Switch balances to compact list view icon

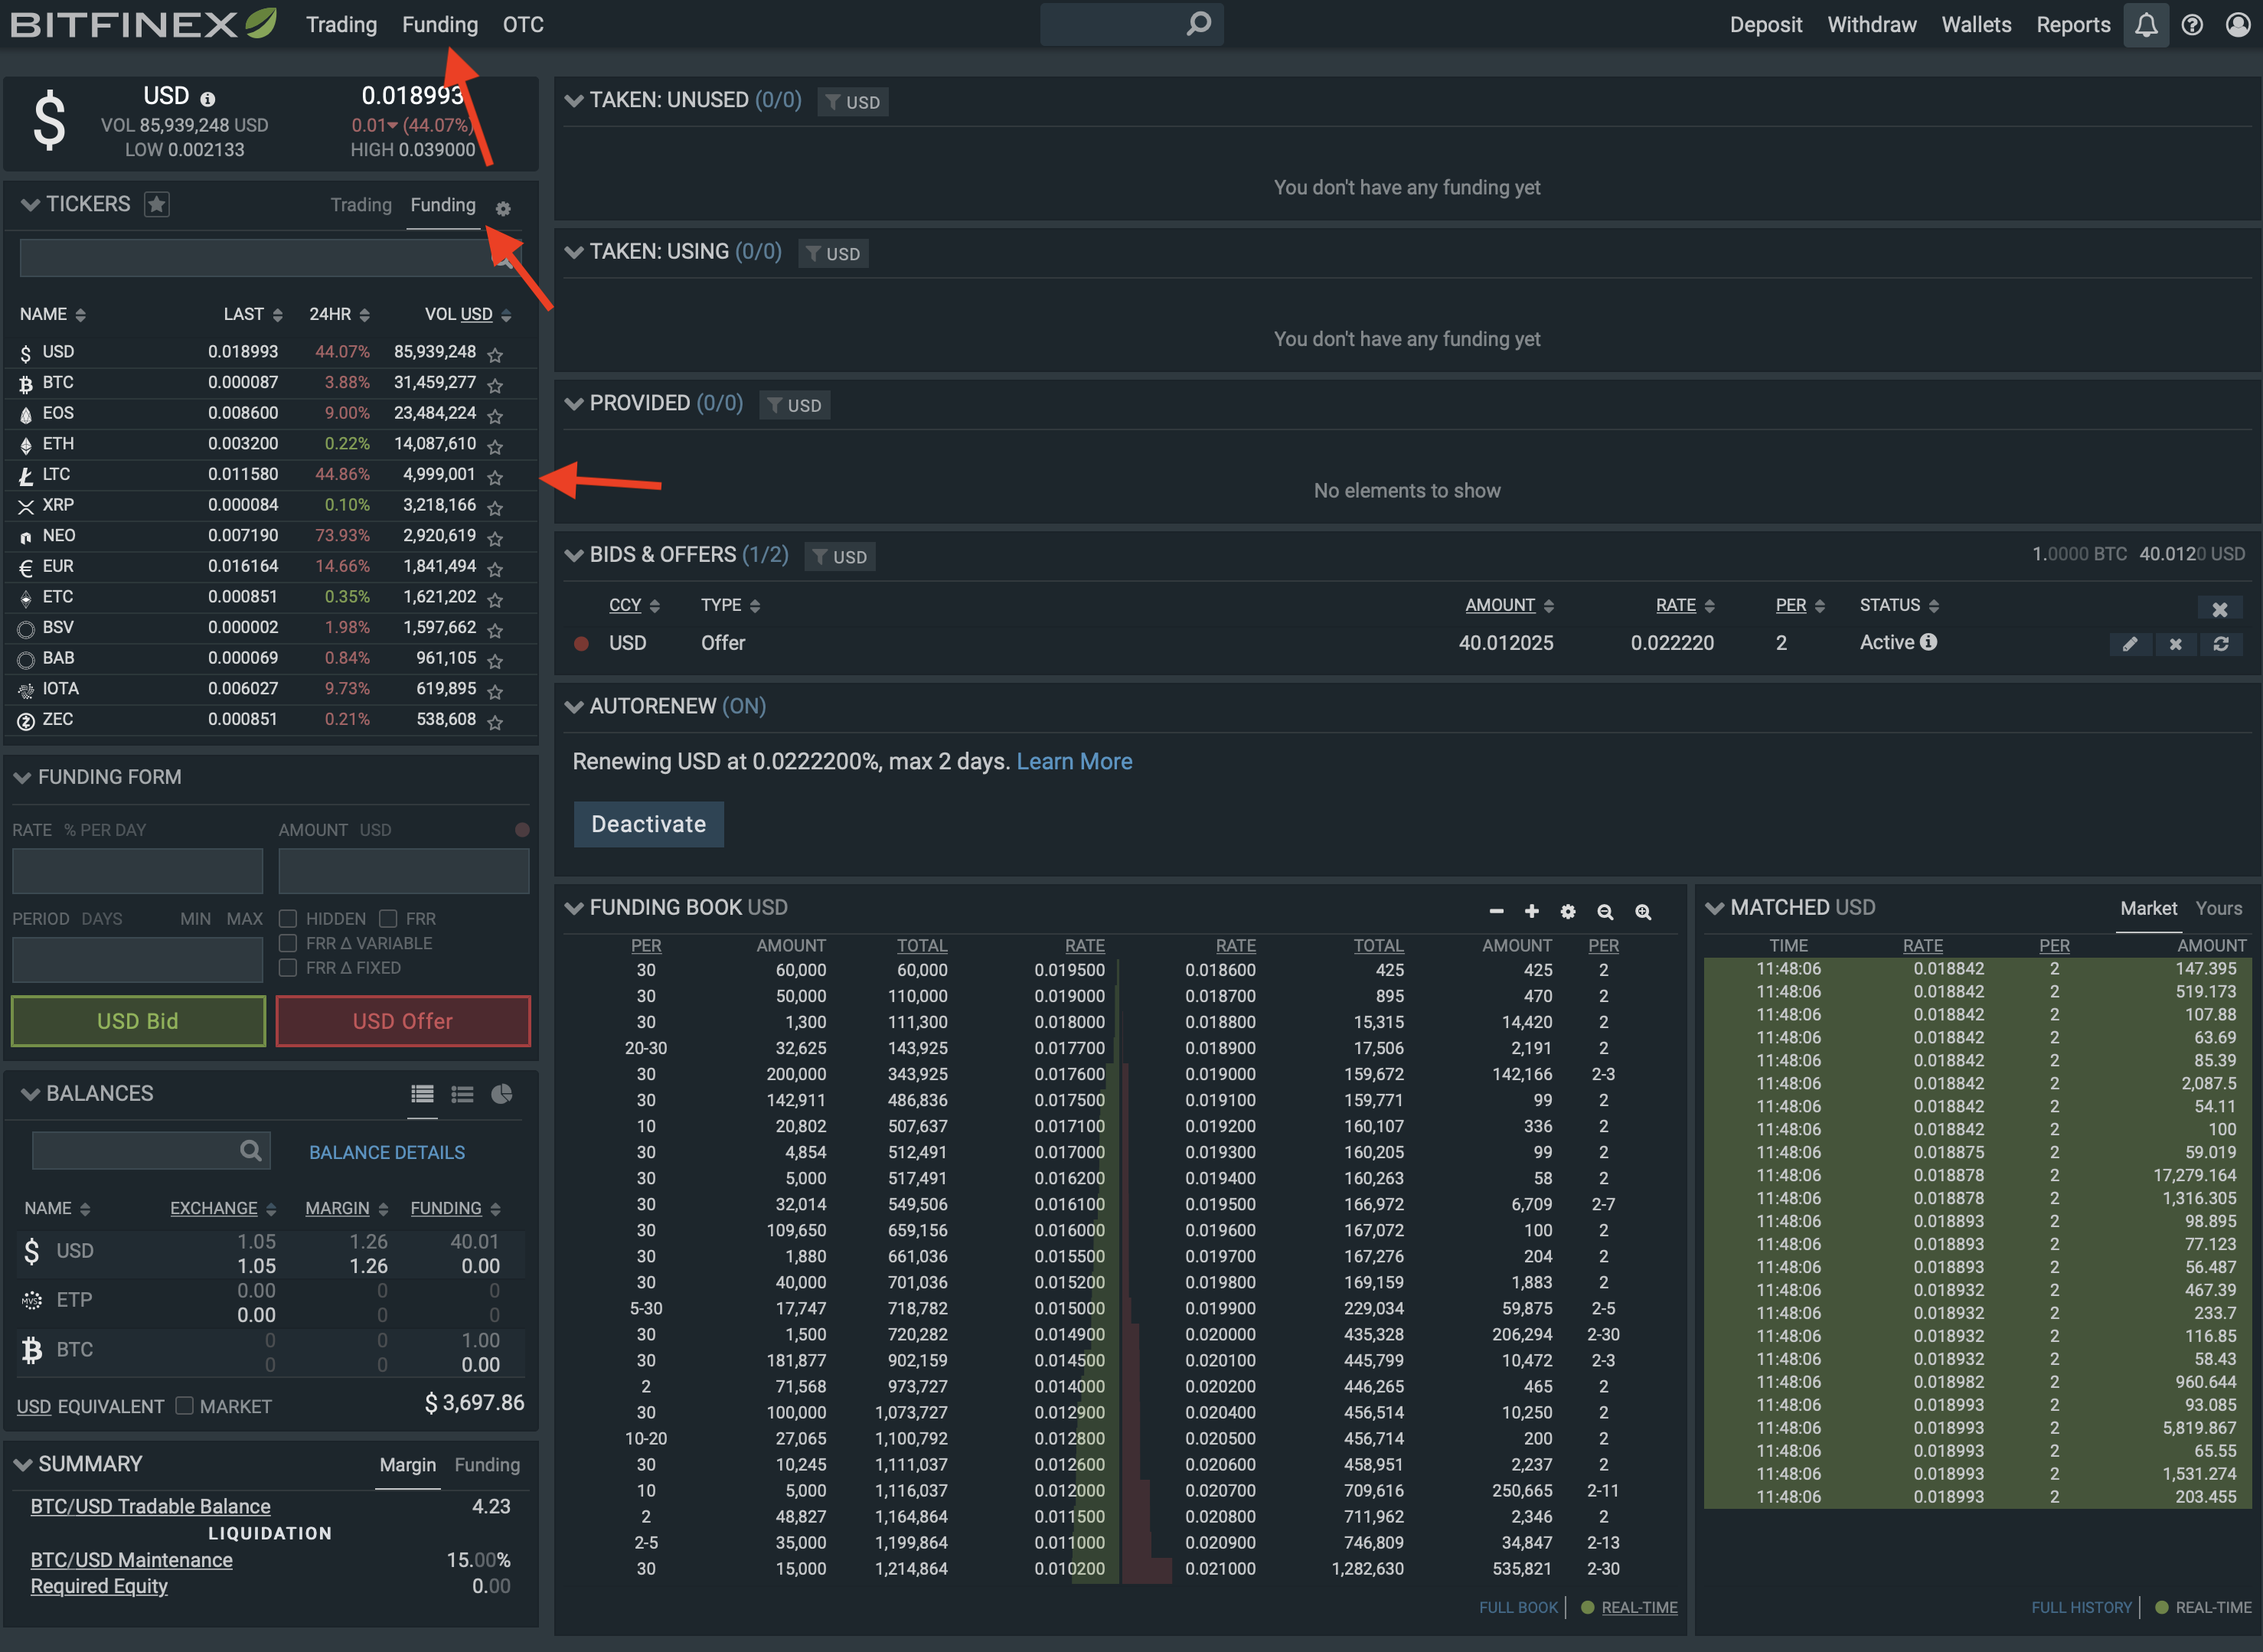click(x=462, y=1094)
